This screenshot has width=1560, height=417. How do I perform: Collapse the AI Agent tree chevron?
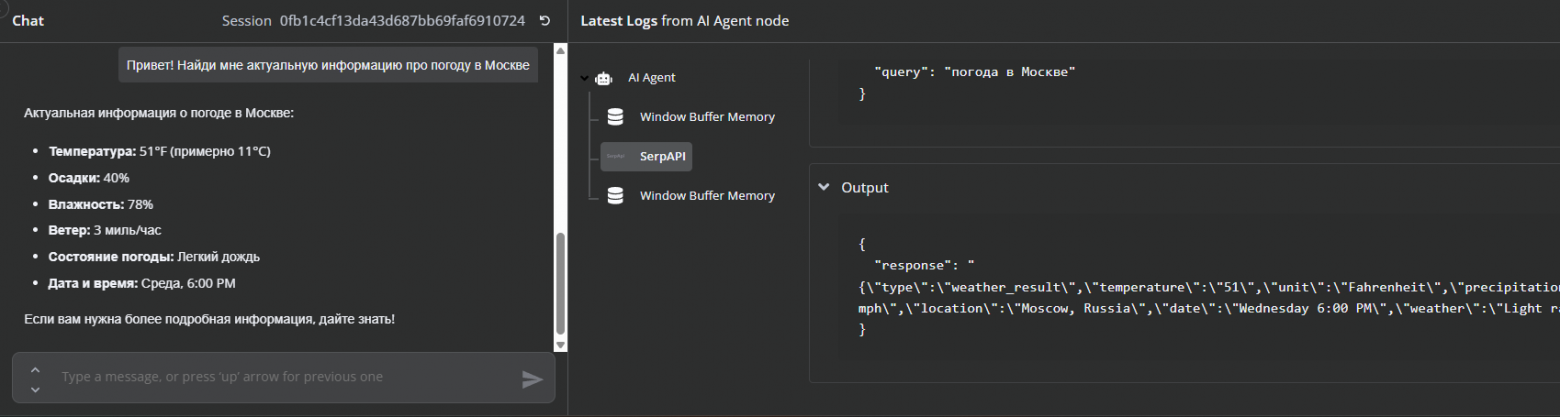click(x=584, y=78)
